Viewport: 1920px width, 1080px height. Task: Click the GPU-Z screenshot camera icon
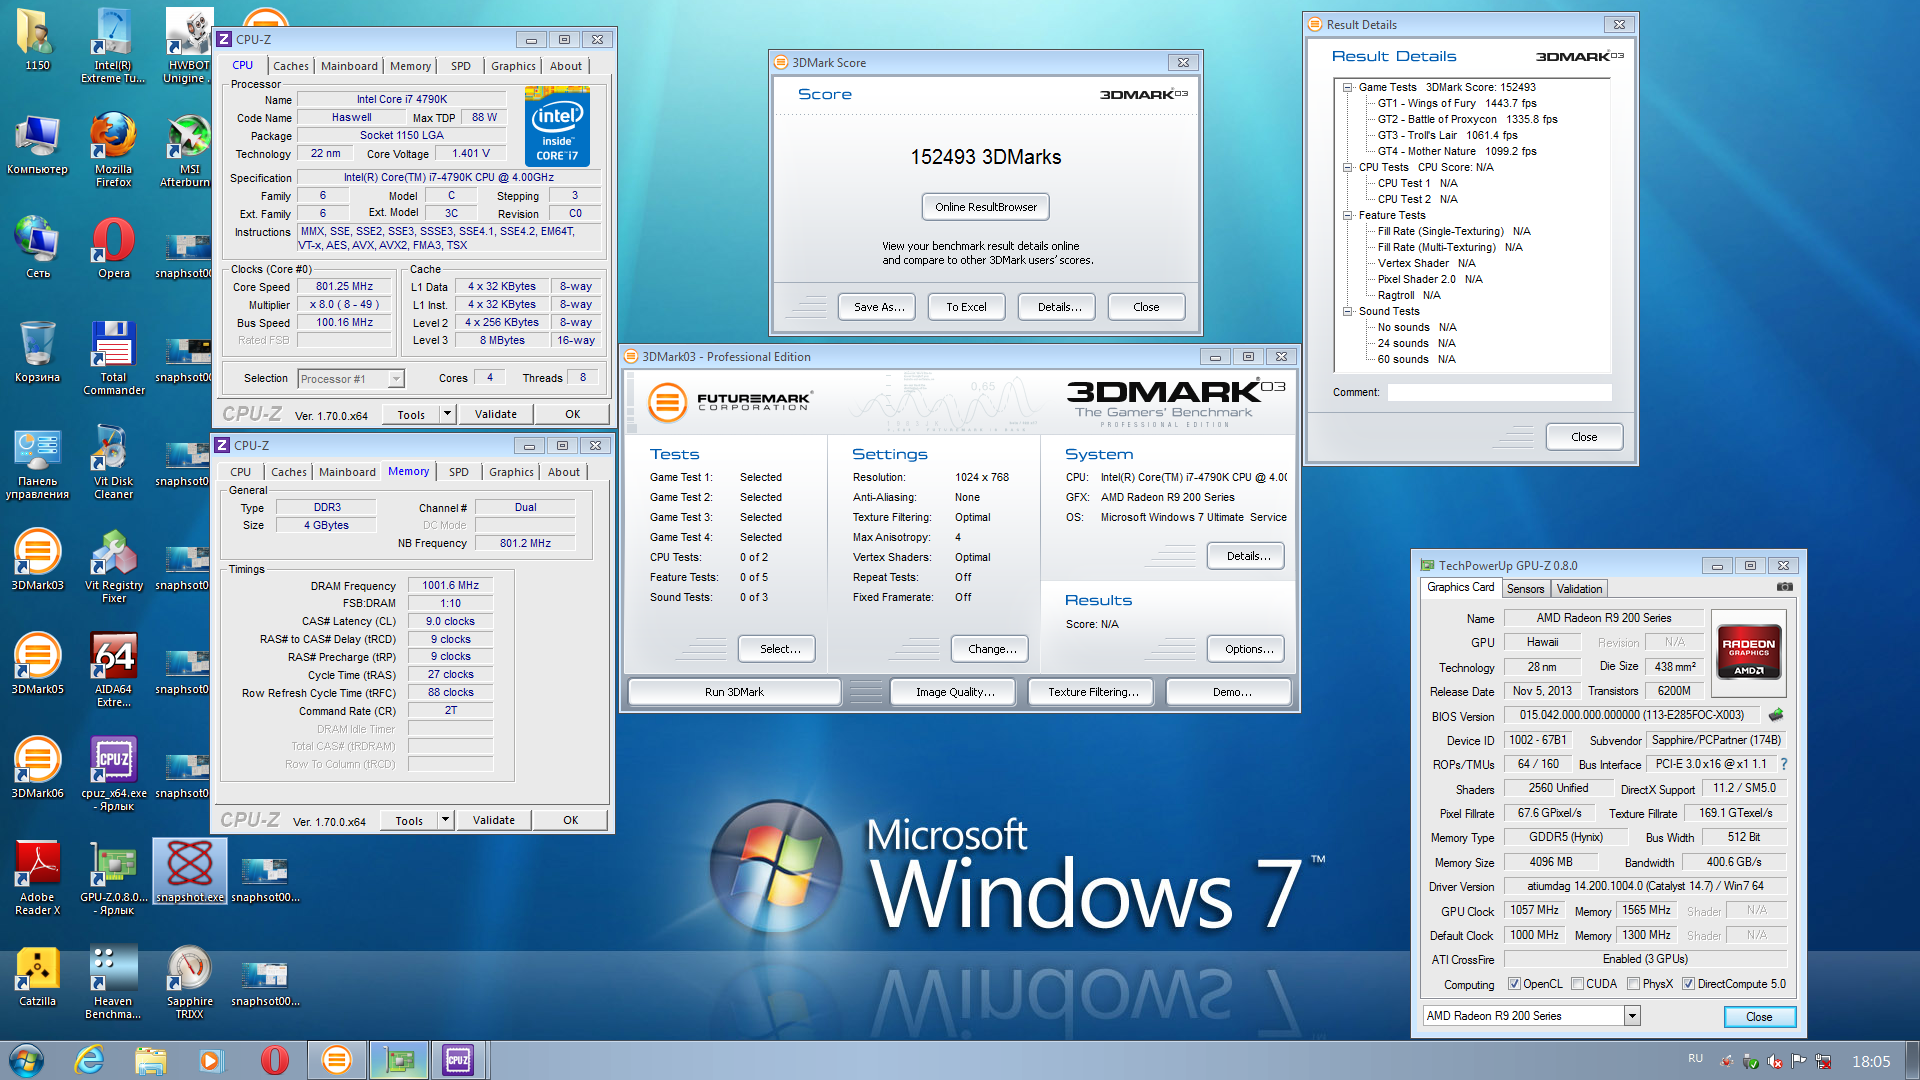(x=1784, y=587)
